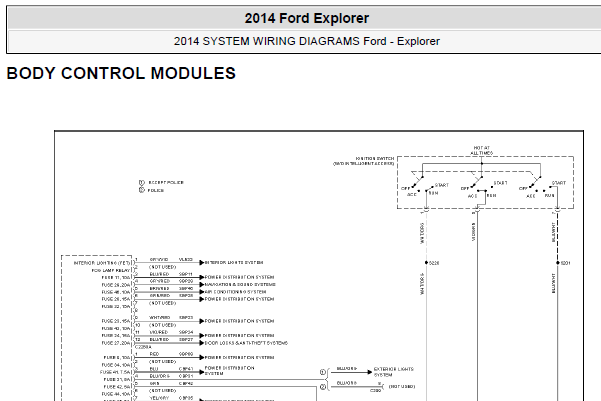Select the "FUSE 46, 10A" label
This screenshot has width=601, height=401.
click(x=116, y=292)
